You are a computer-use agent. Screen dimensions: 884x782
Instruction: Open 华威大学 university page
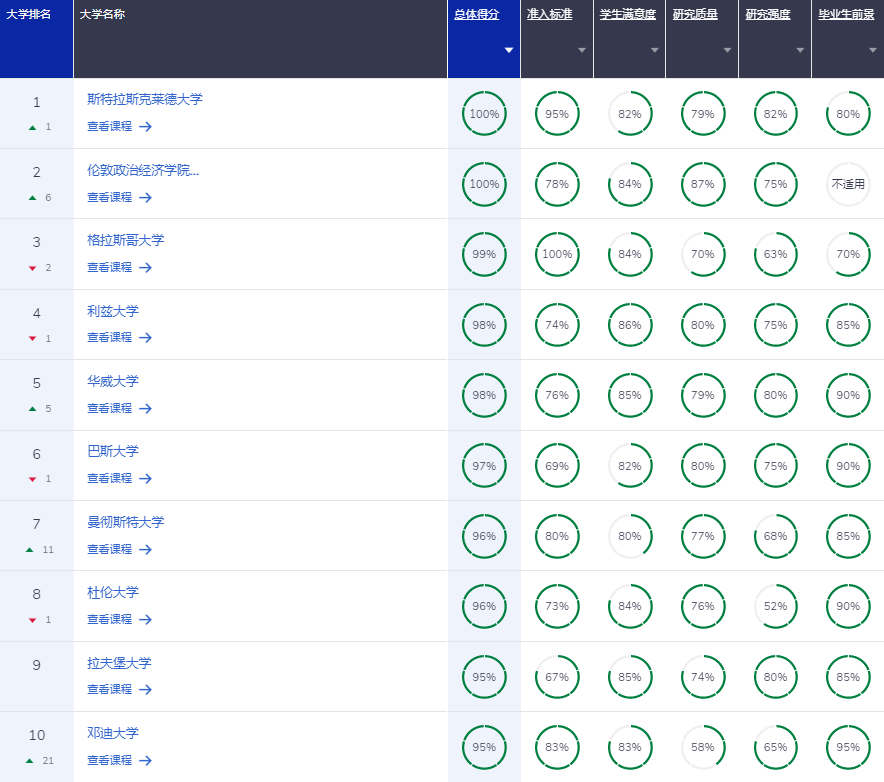click(x=113, y=381)
